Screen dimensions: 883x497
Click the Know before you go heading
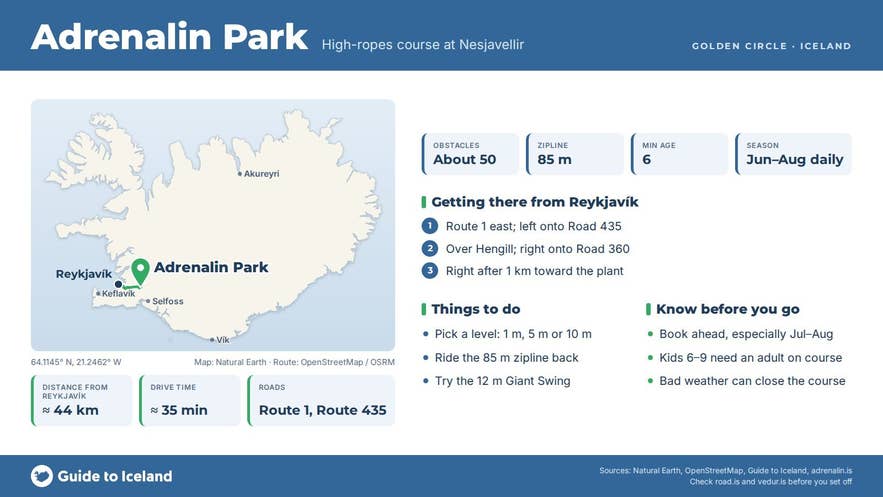[728, 309]
